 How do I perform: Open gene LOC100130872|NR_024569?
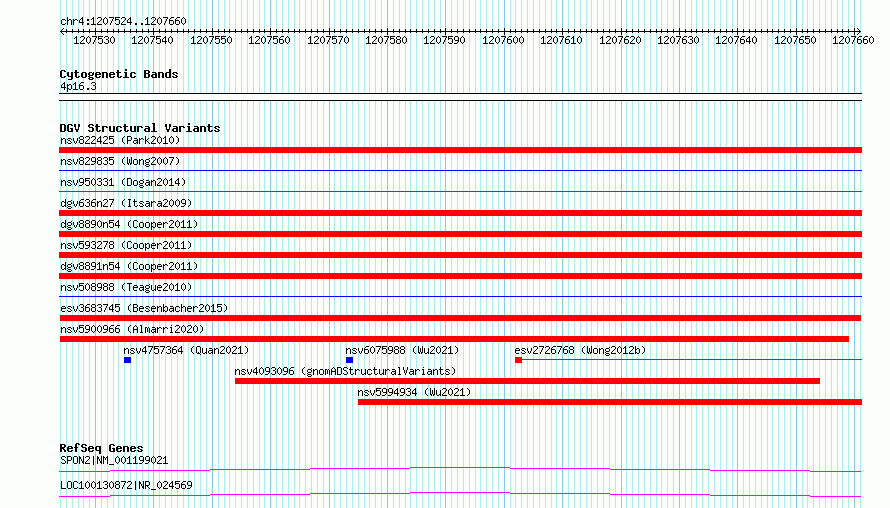(x=126, y=485)
